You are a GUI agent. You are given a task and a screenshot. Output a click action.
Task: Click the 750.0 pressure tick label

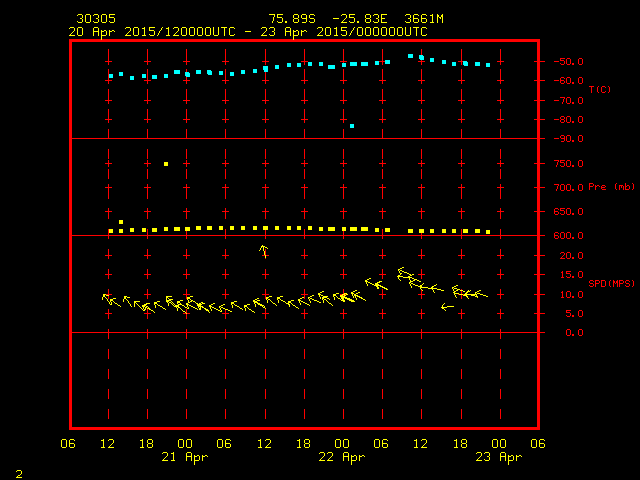(569, 164)
